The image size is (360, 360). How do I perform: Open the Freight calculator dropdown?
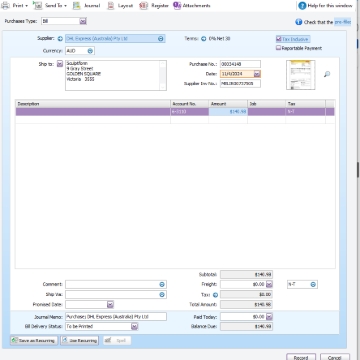click(269, 284)
